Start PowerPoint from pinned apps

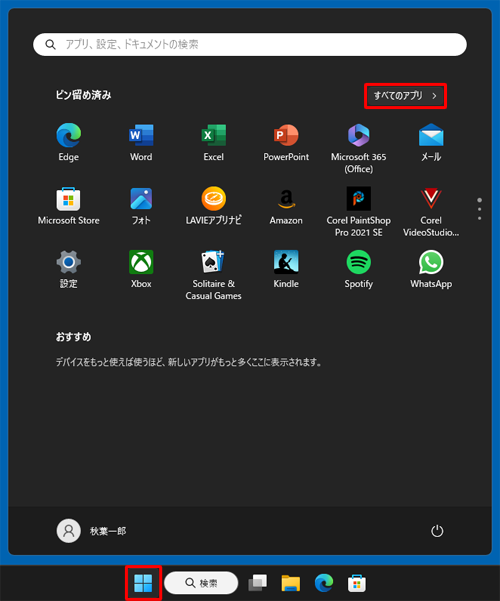[286, 142]
